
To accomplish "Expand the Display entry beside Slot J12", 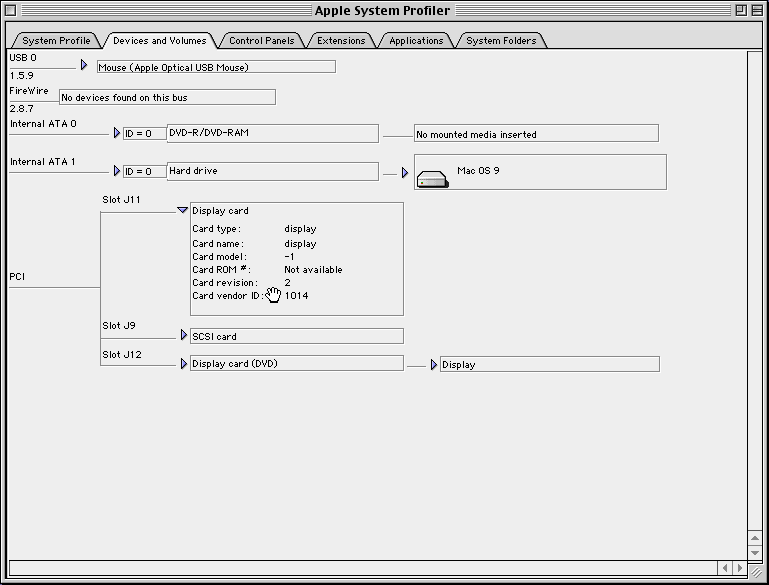I will tap(434, 365).
